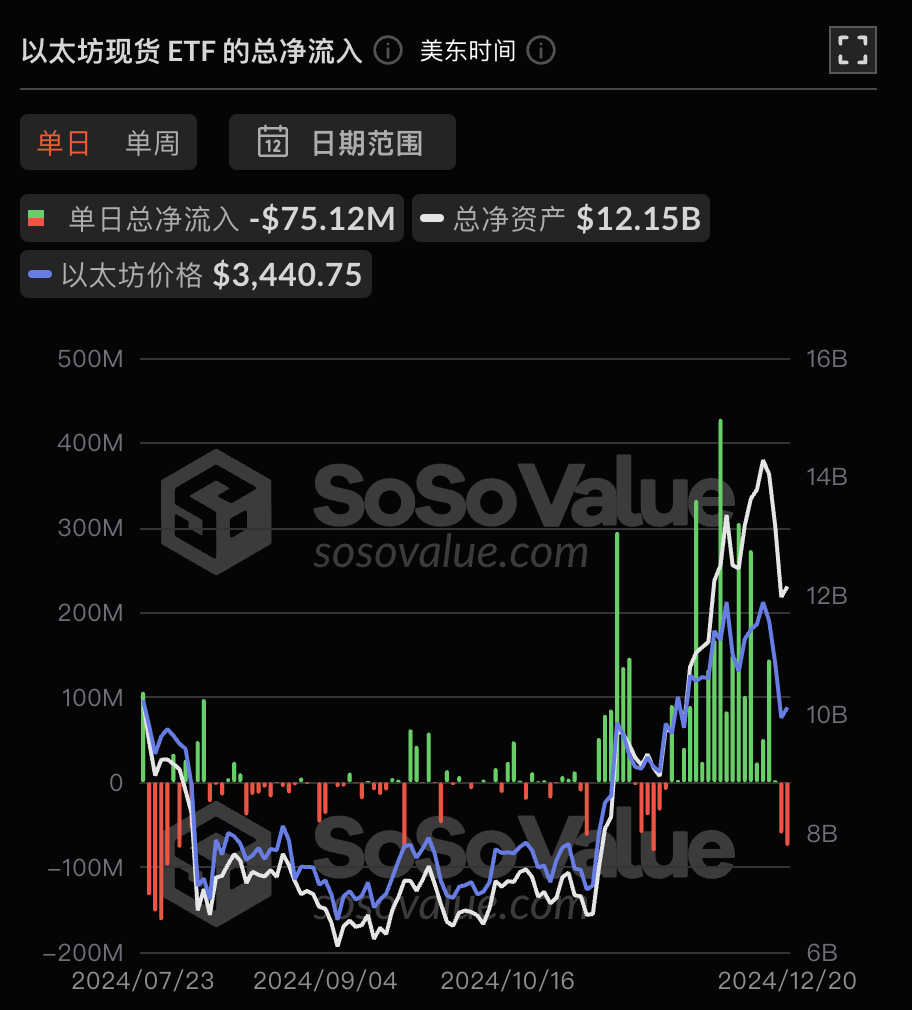912x1010 pixels.
Task: Click info icon next to 美东时间
Action: click(541, 51)
